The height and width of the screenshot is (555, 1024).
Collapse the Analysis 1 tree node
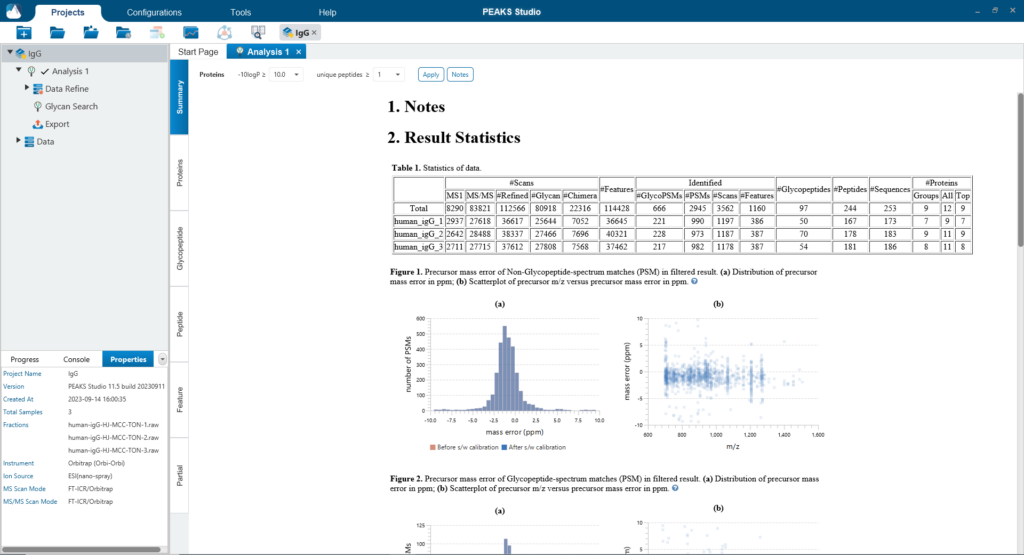click(19, 71)
